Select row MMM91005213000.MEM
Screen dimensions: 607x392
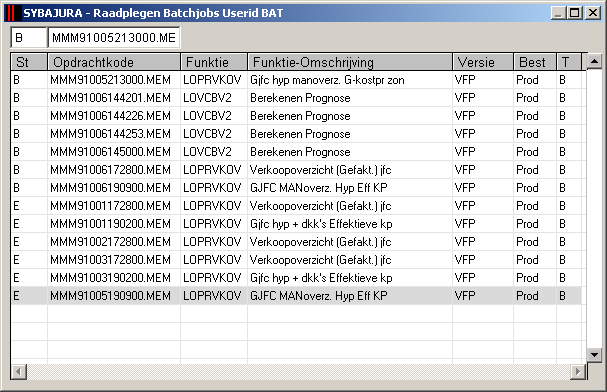click(296, 80)
